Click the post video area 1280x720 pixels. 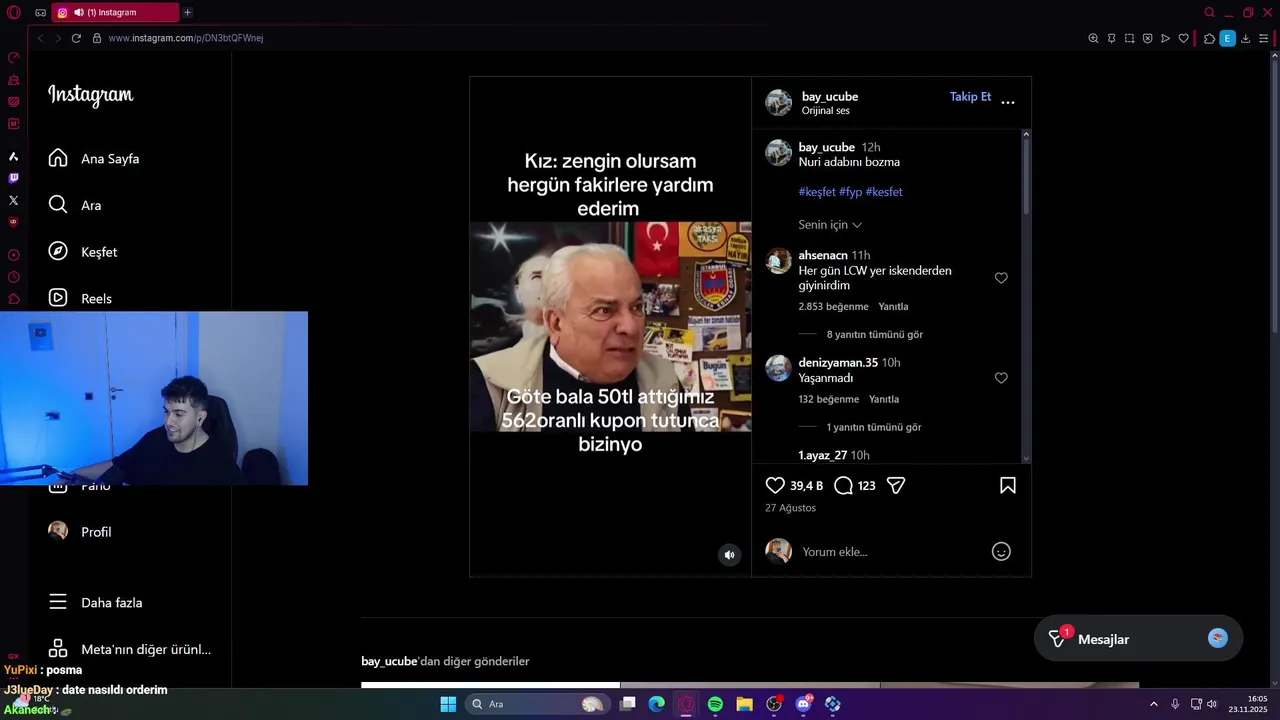[x=610, y=327]
